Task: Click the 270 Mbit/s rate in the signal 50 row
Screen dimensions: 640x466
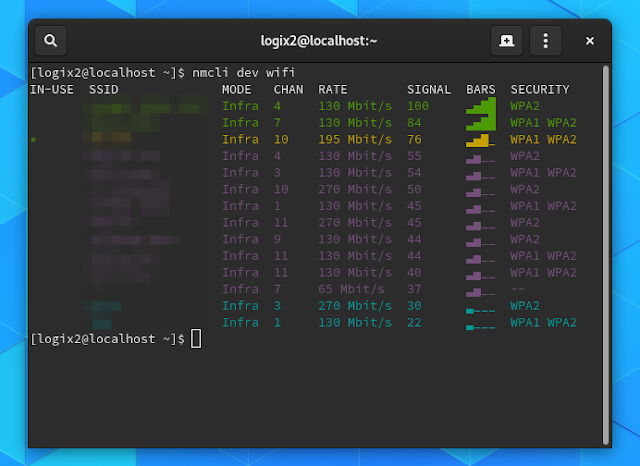Action: [x=355, y=189]
